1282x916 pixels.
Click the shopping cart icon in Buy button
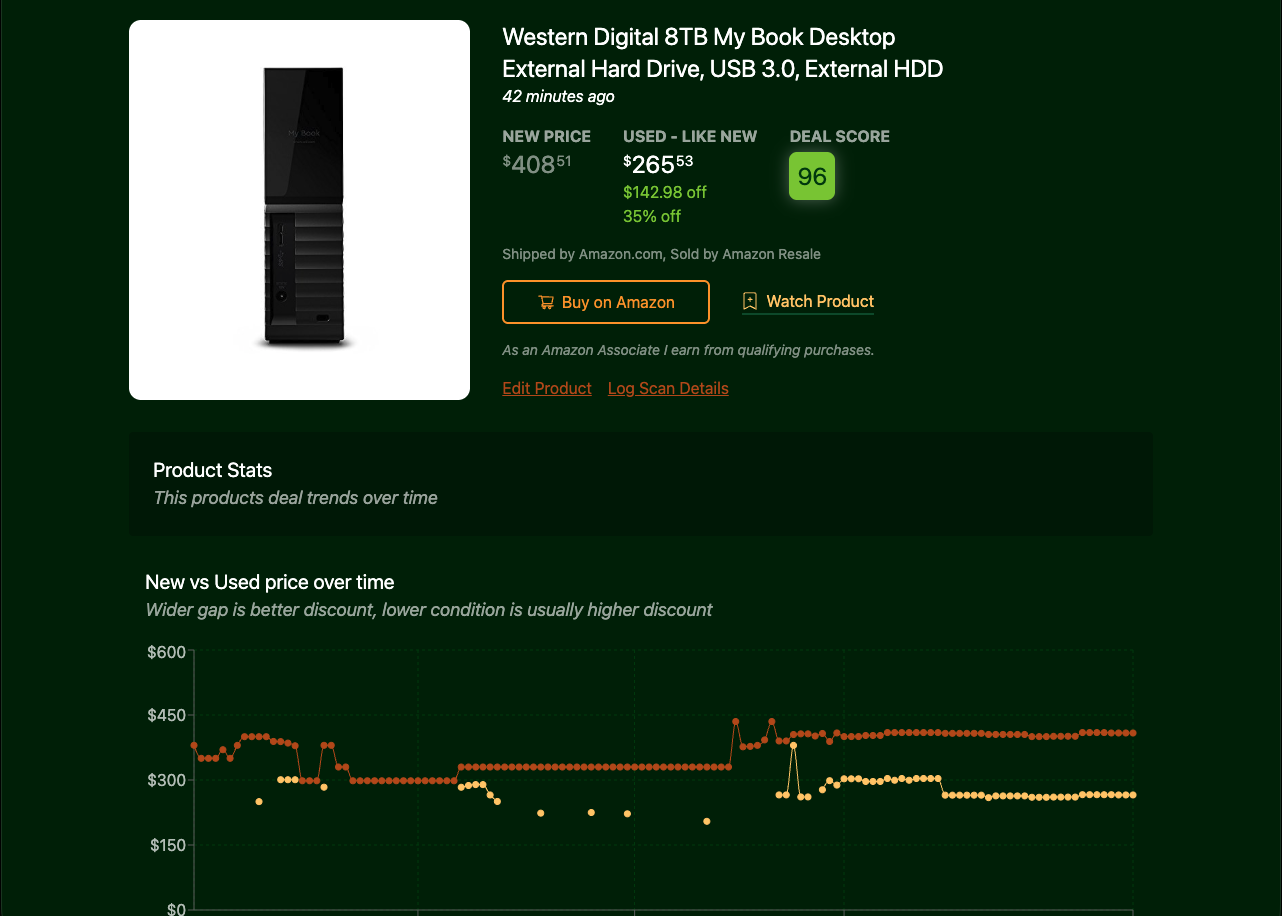coord(546,302)
